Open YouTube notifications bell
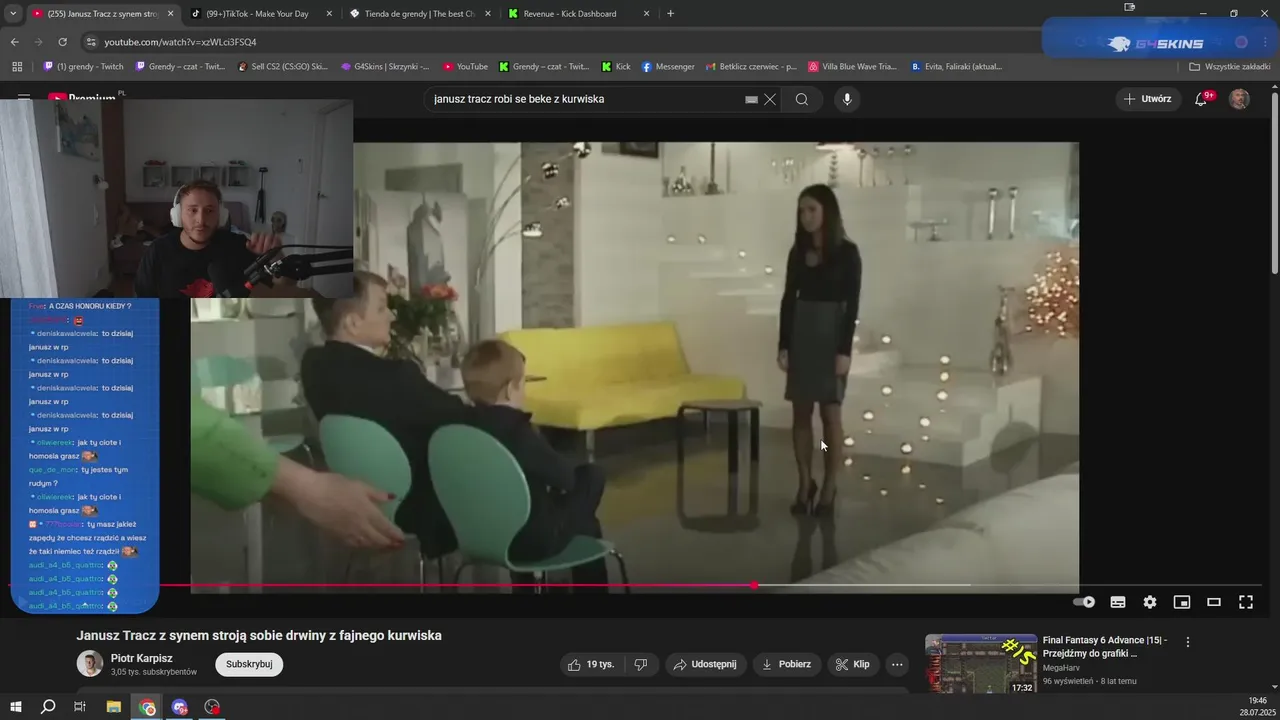 (1203, 99)
